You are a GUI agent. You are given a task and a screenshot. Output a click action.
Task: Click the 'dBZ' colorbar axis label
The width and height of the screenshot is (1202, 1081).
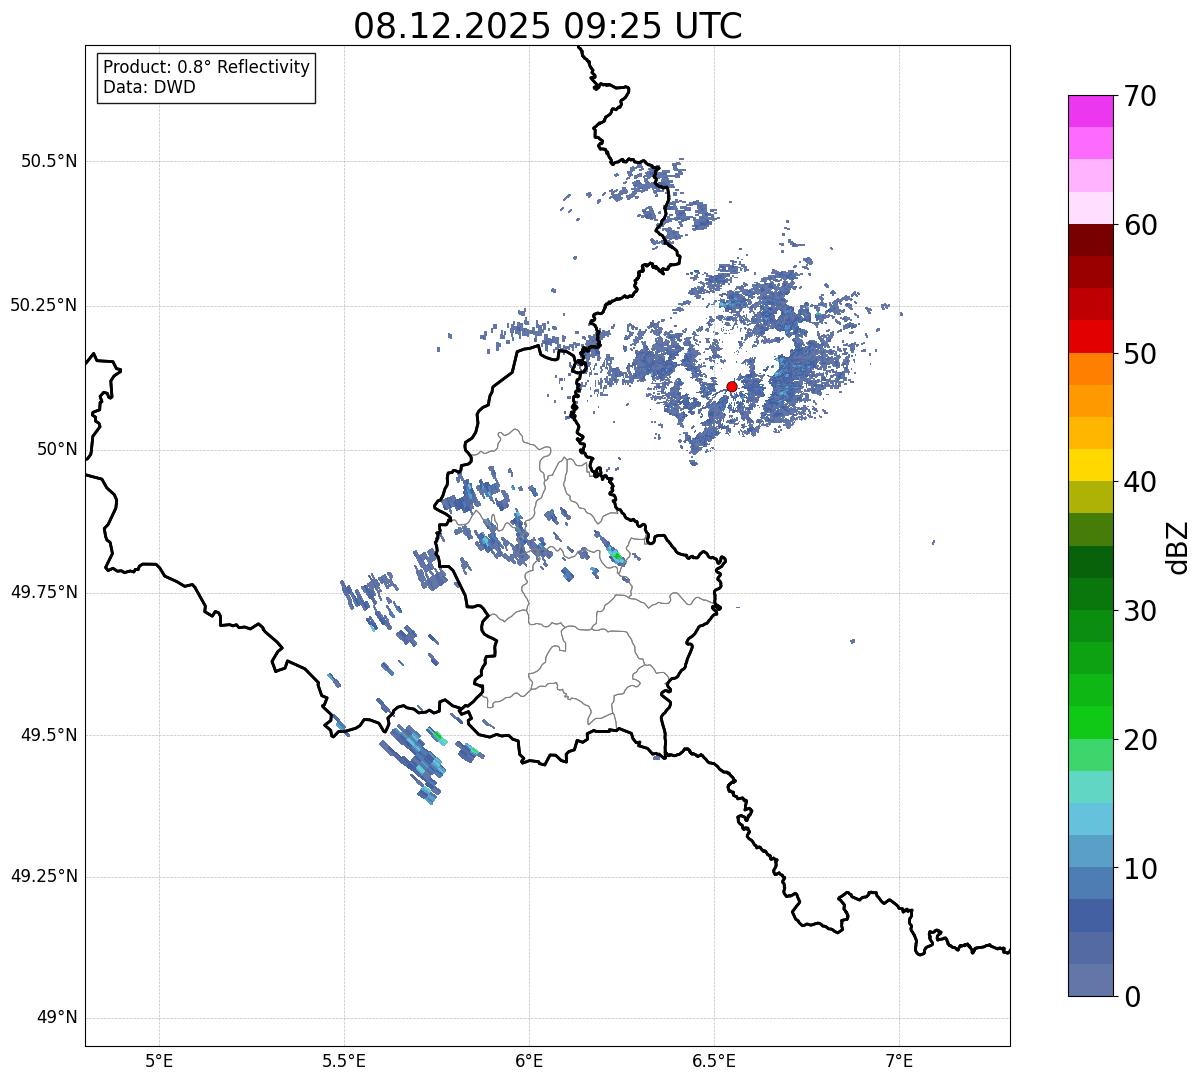coord(1178,546)
